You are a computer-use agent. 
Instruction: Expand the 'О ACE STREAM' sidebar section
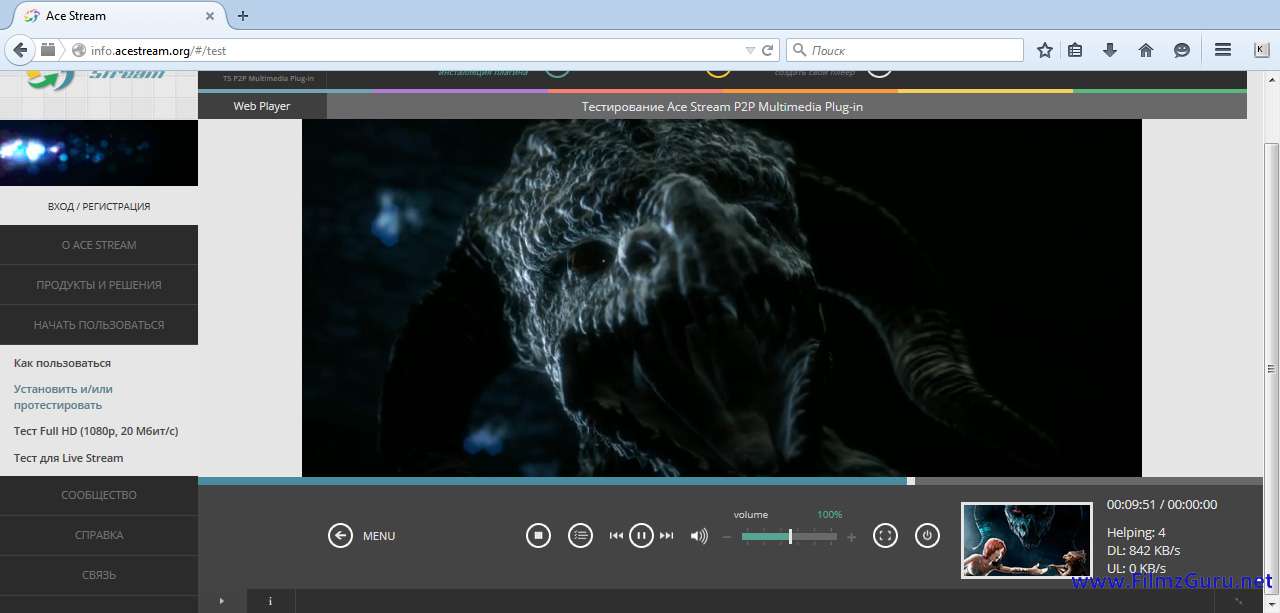pos(99,245)
